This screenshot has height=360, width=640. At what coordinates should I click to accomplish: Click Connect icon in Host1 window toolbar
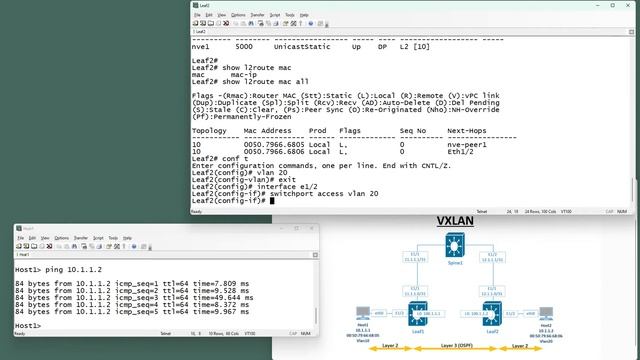(x=18, y=247)
